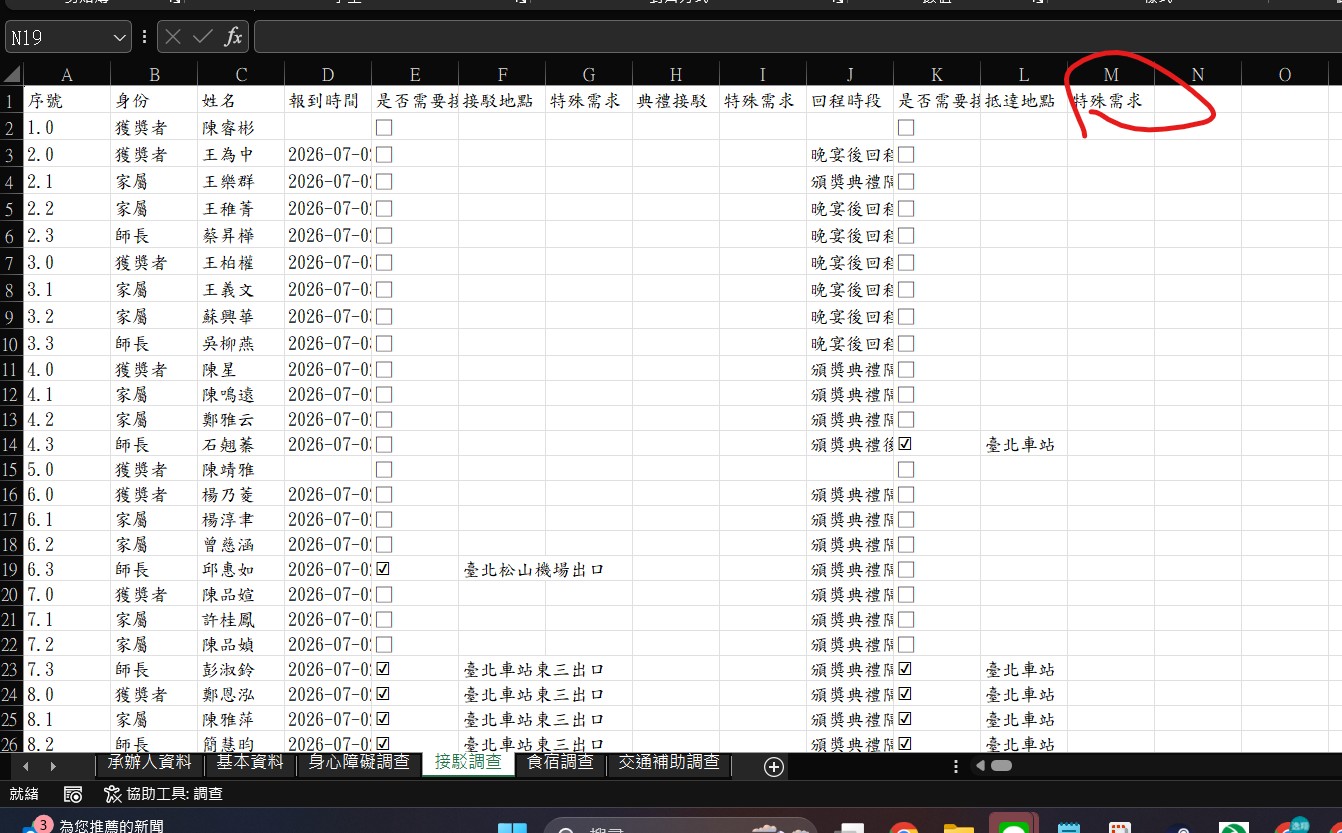
Task: Click the horizontal scrollbar left arrow
Action: 980,766
